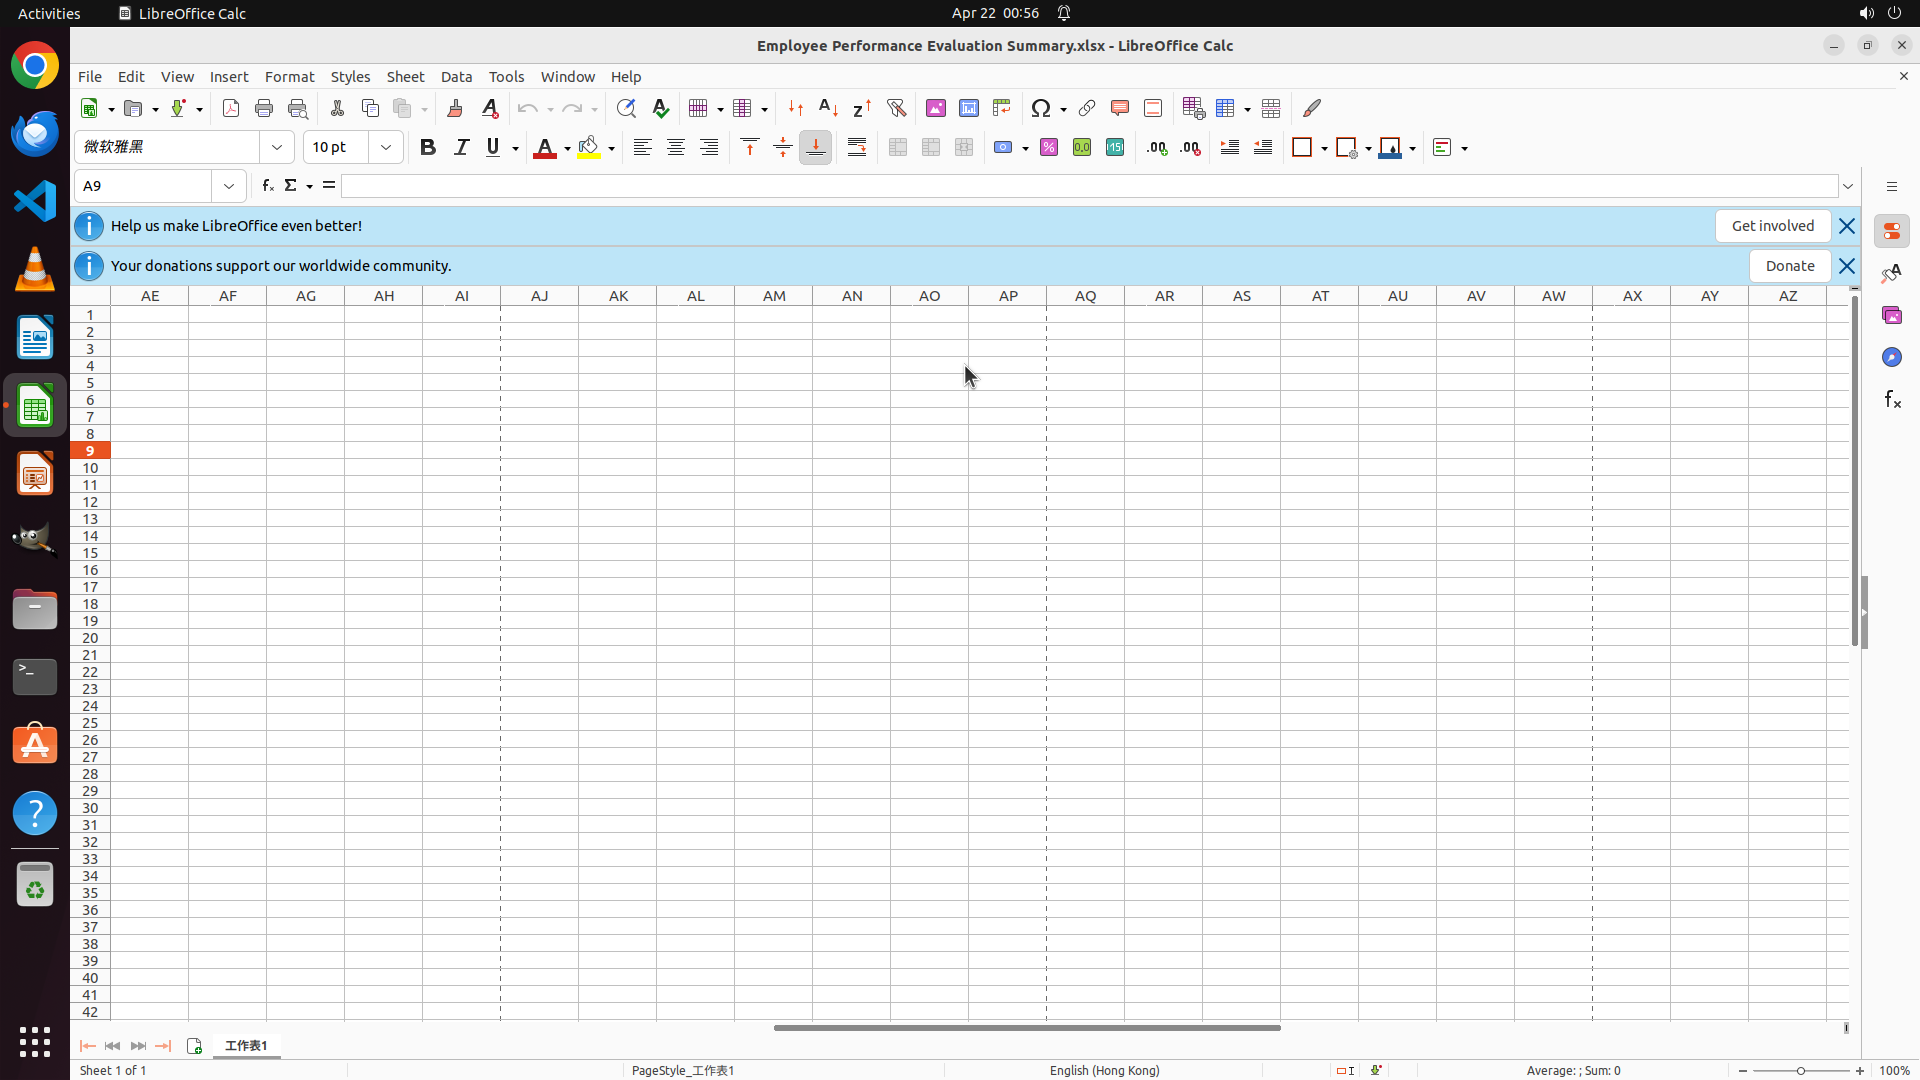Viewport: 1920px width, 1080px height.
Task: Open the sidebar Navigator panel
Action: tap(1891, 357)
